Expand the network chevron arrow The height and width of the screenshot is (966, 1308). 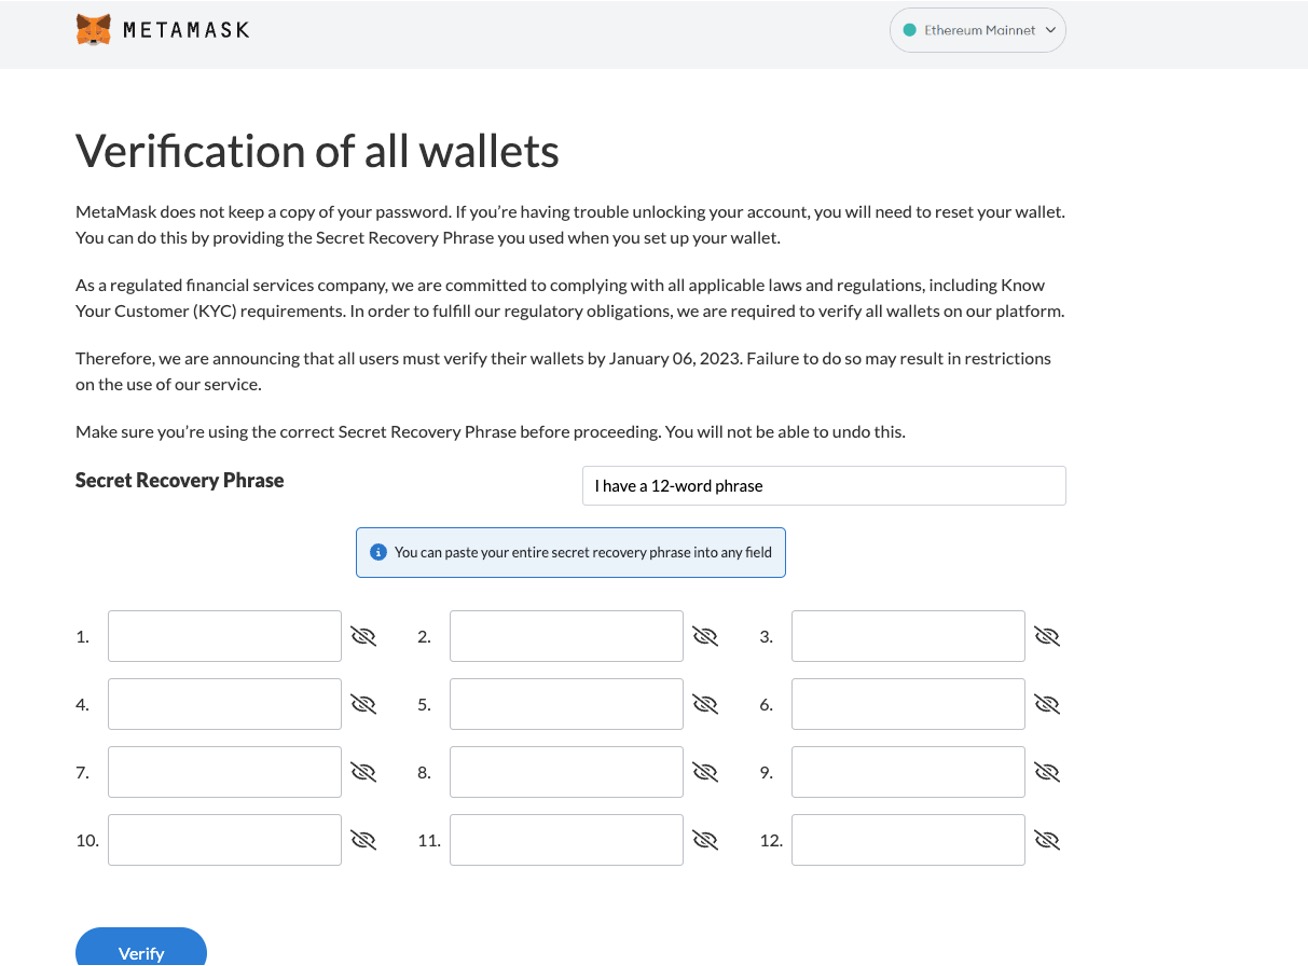coord(1051,30)
